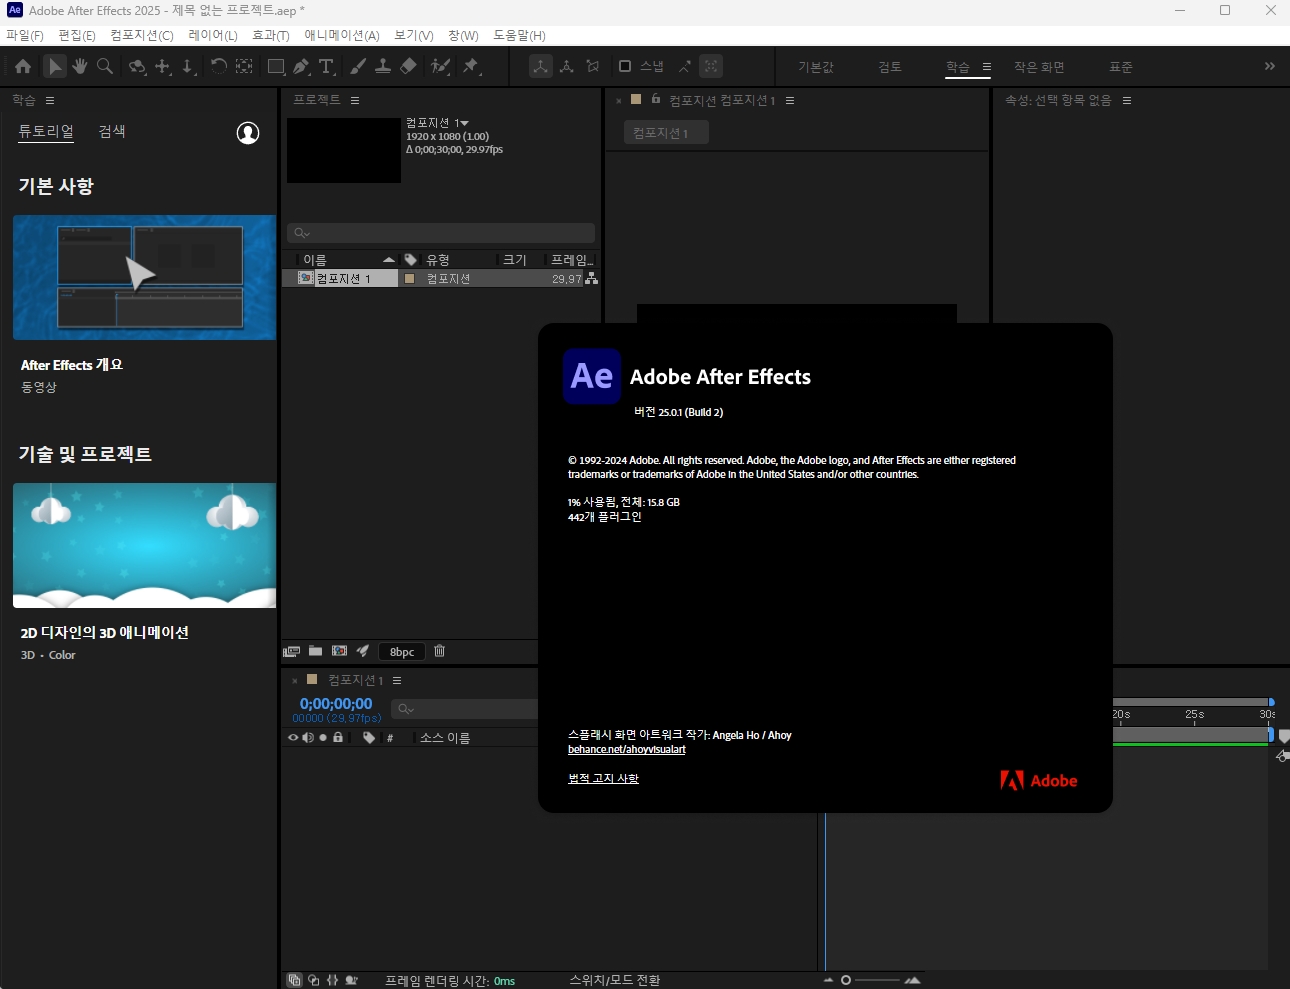Pick the Clone Stamp tool

coord(382,67)
